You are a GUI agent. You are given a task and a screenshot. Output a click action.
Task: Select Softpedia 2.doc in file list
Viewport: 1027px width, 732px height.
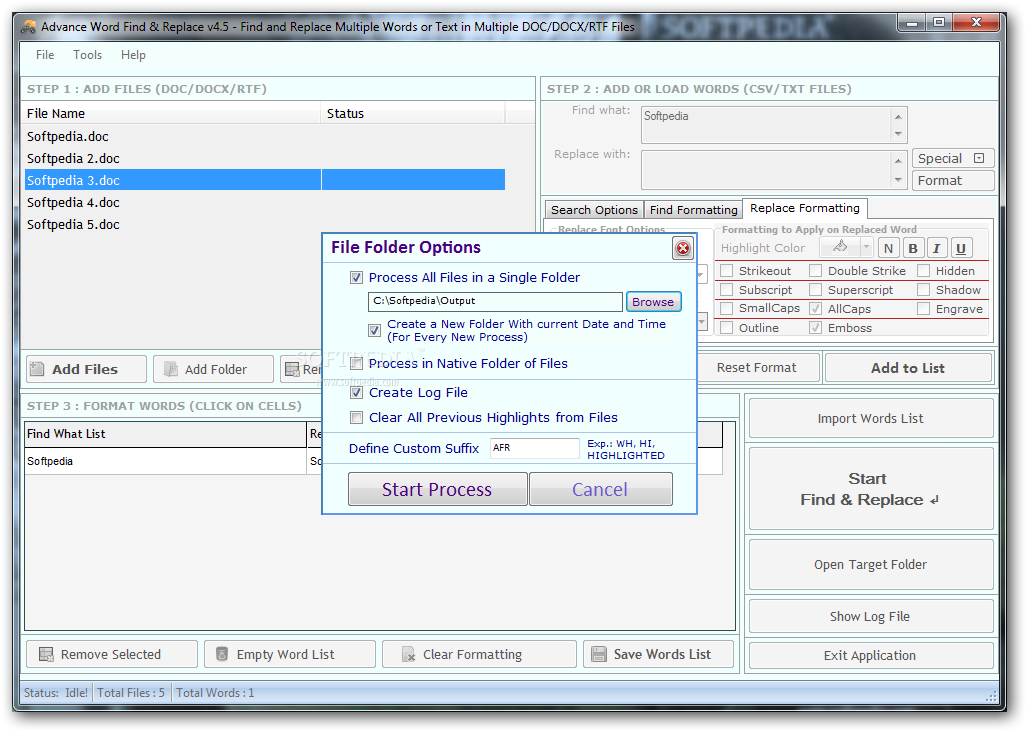(x=265, y=158)
